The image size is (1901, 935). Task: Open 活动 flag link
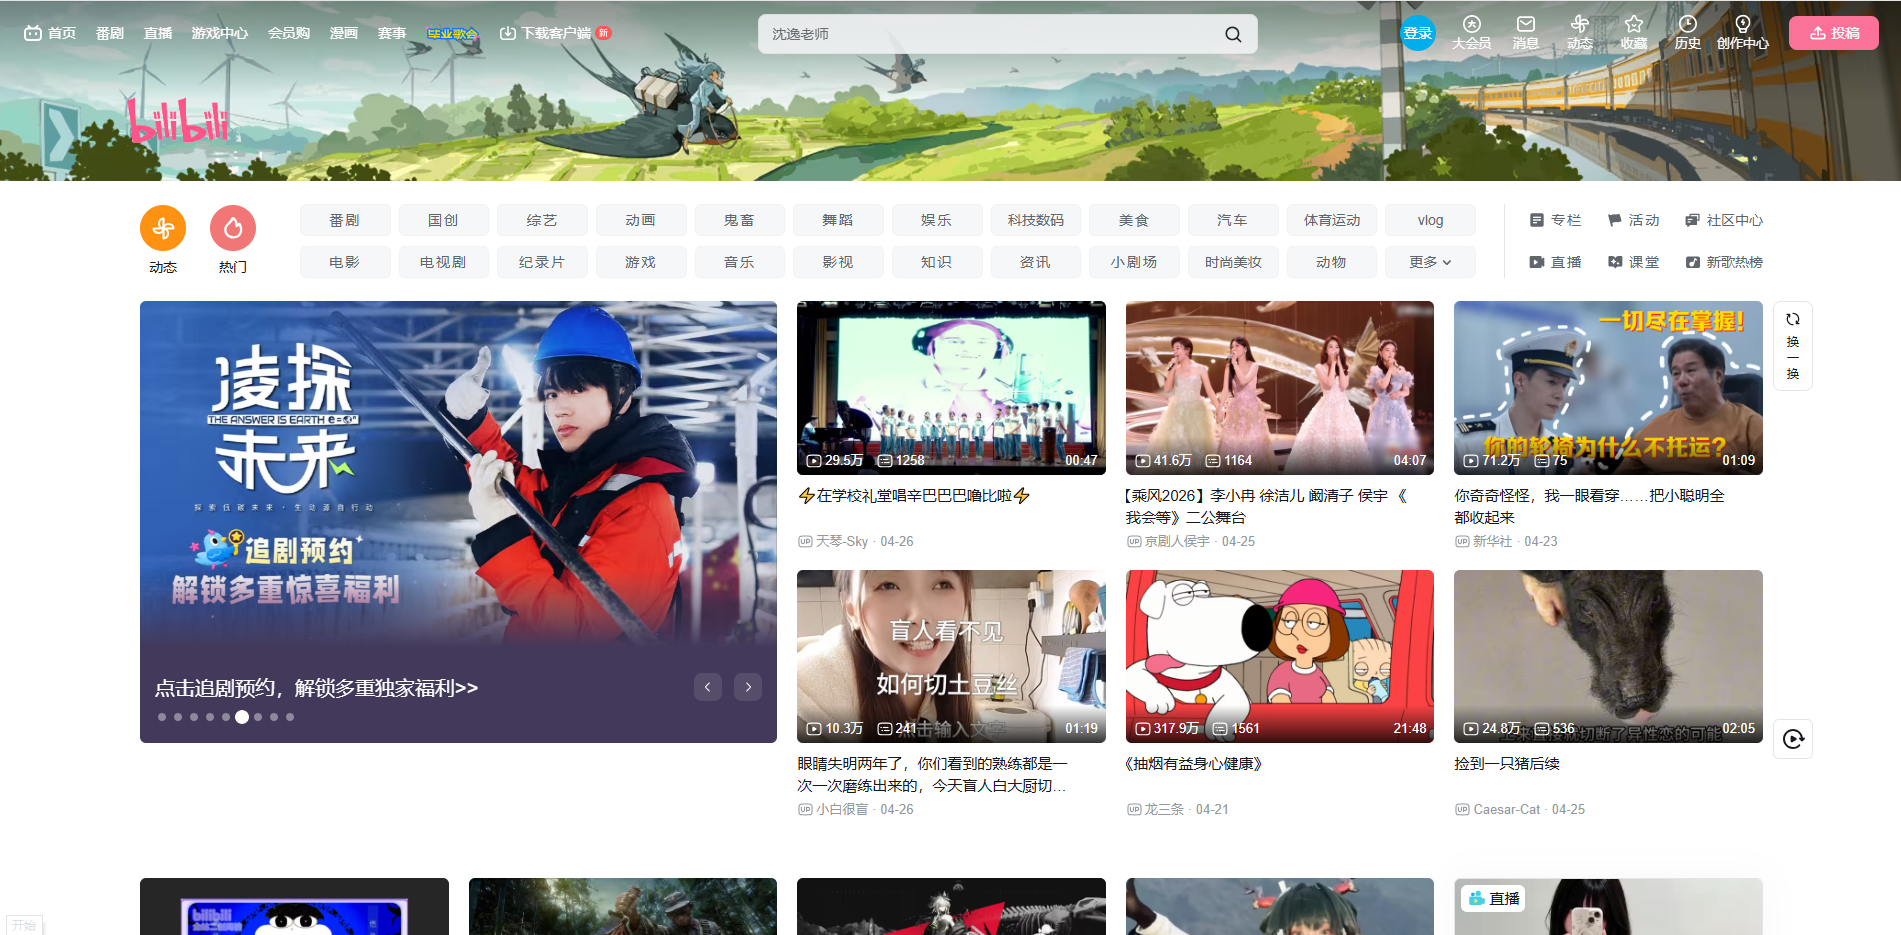tap(1633, 220)
